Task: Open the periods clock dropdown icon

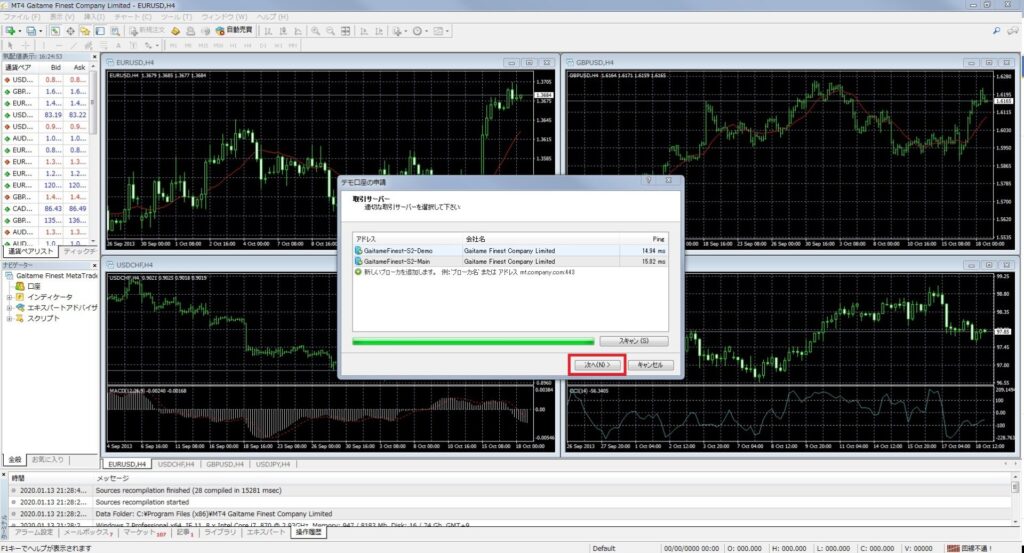Action: click(419, 31)
